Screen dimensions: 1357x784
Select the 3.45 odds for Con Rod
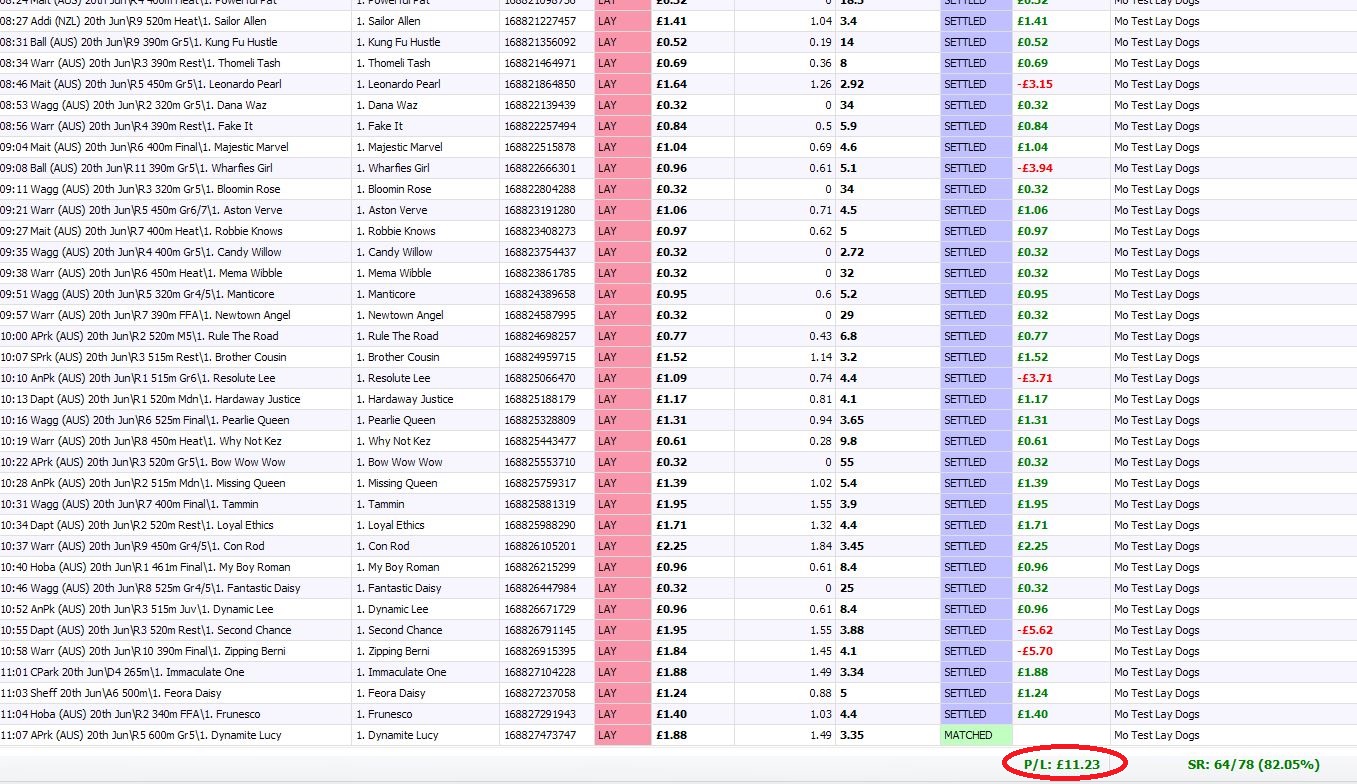click(852, 546)
